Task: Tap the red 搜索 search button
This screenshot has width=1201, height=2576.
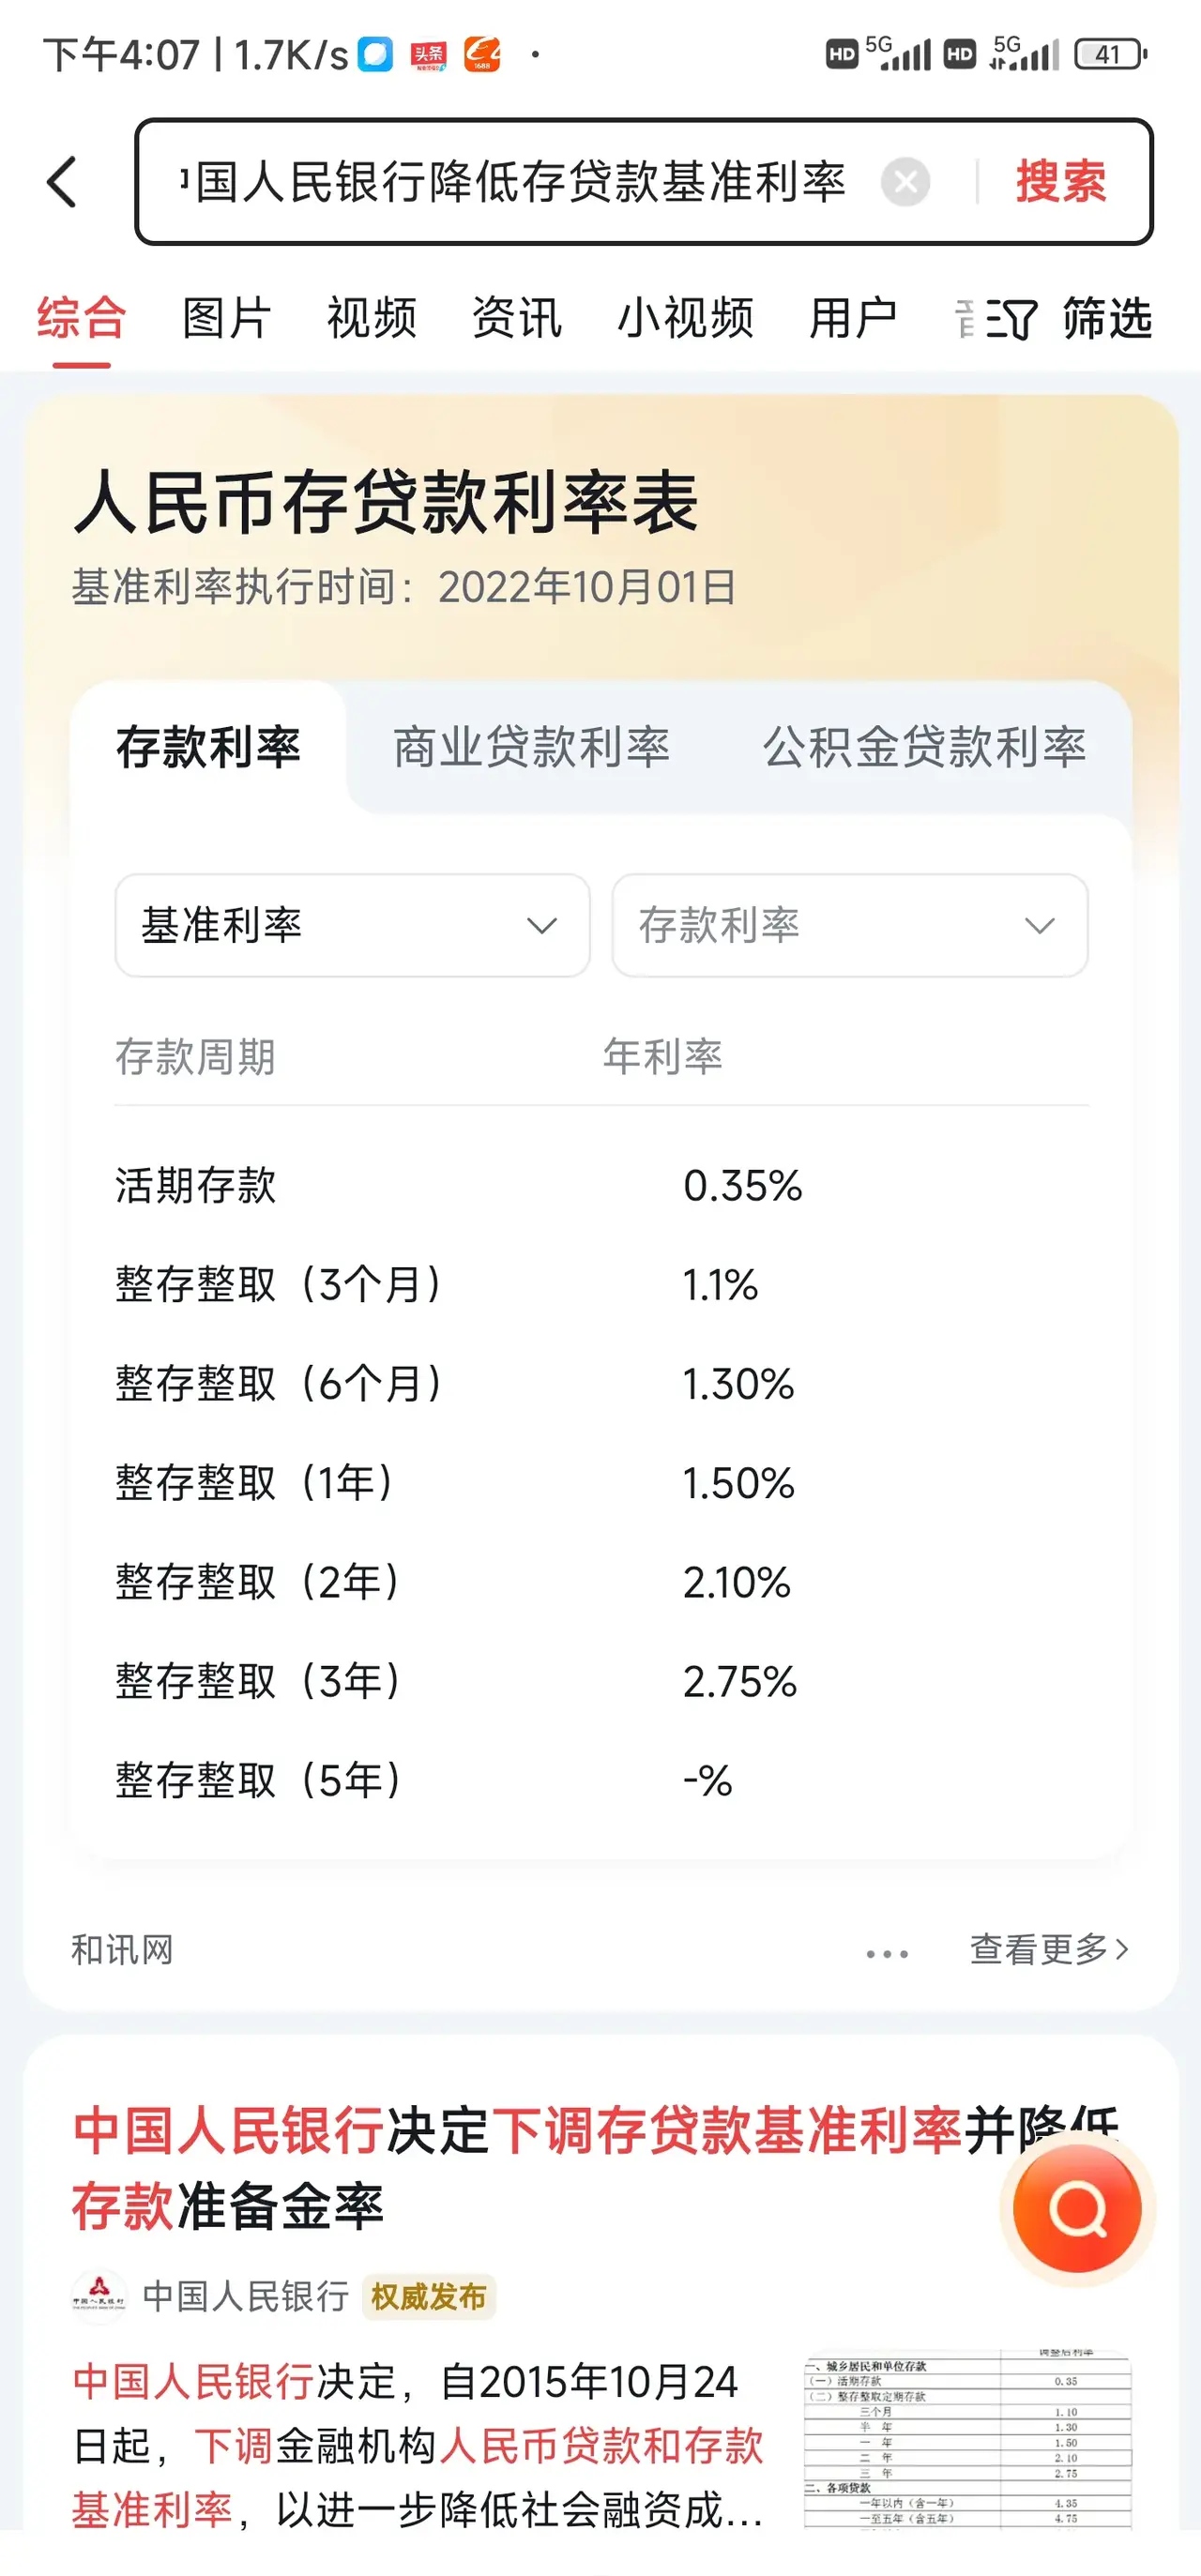Action: coord(1060,182)
